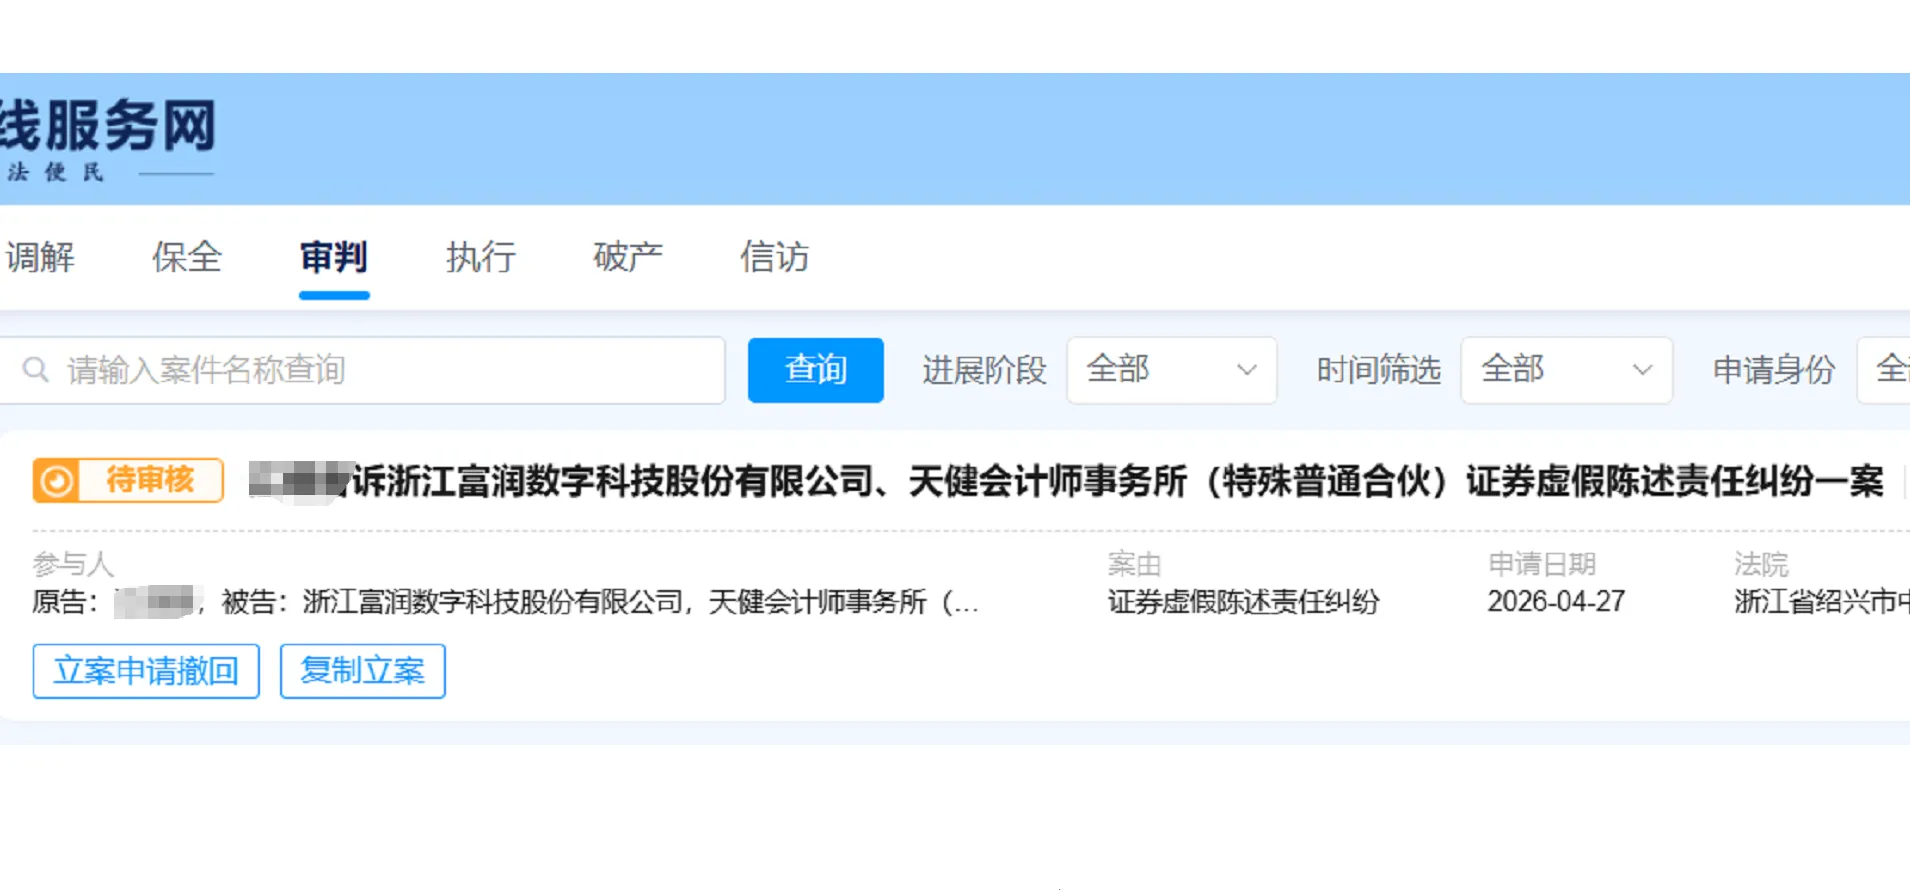Click the 立案申请撤回 button

tap(146, 671)
